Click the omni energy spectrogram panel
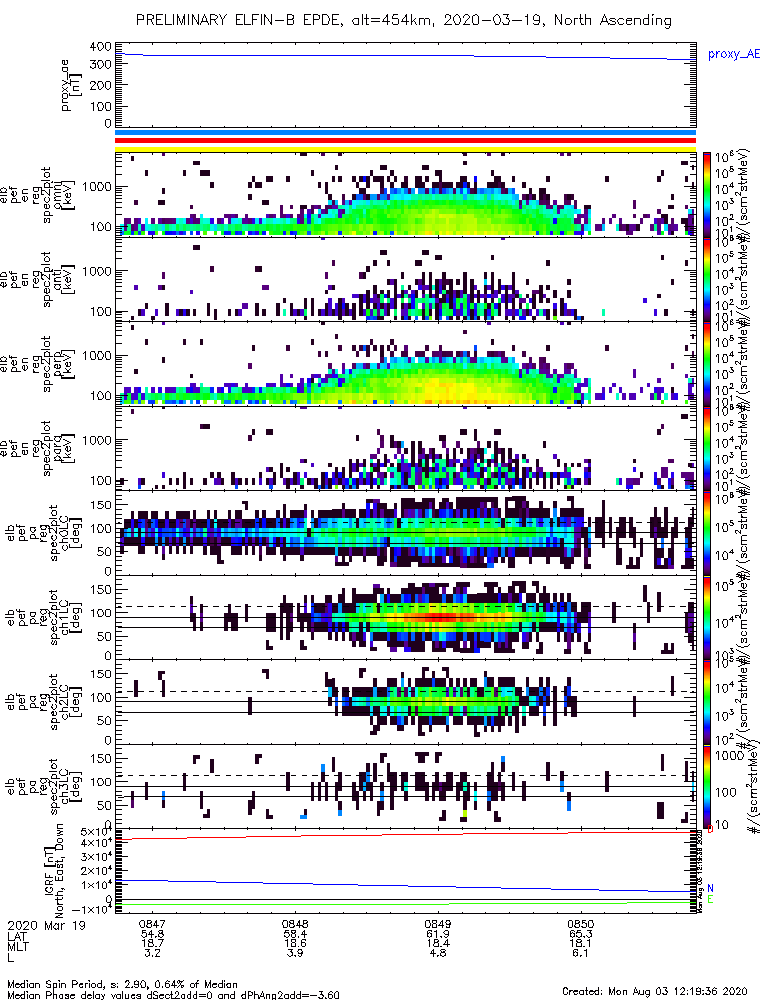Image resolution: width=775 pixels, height=1000 pixels. click(x=405, y=195)
